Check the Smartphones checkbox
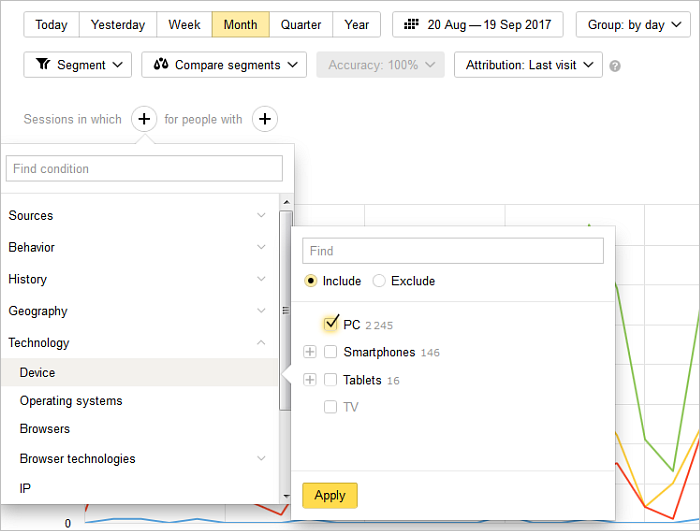Screen dimensions: 700x531 tap(331, 352)
